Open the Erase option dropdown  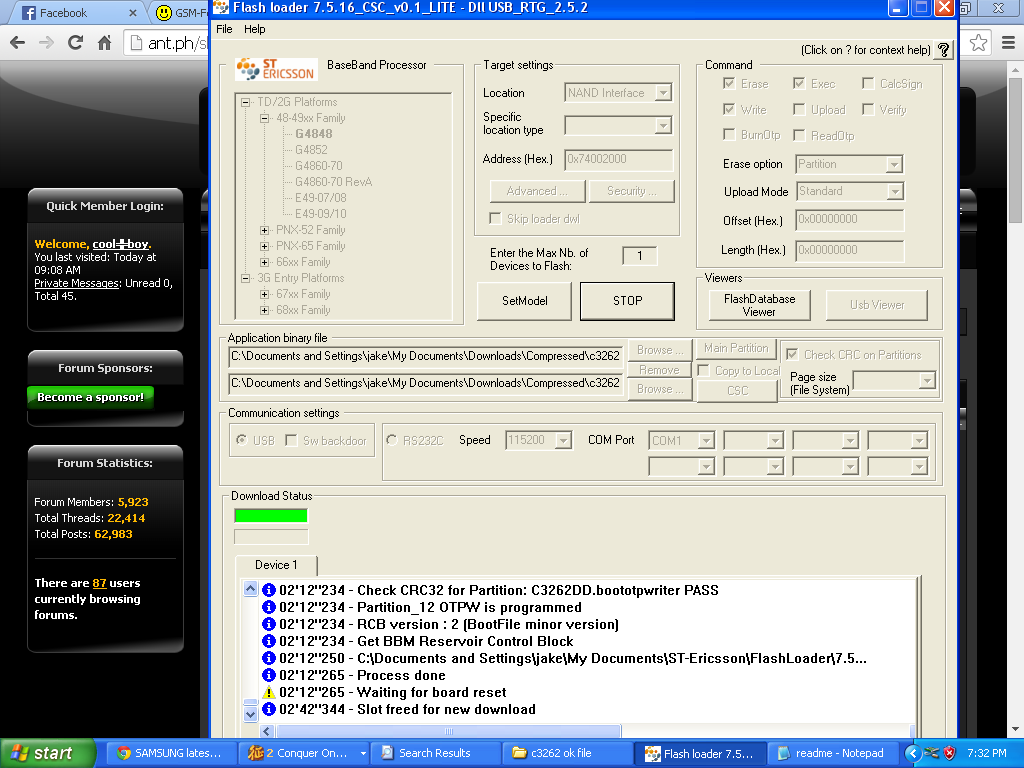point(894,164)
